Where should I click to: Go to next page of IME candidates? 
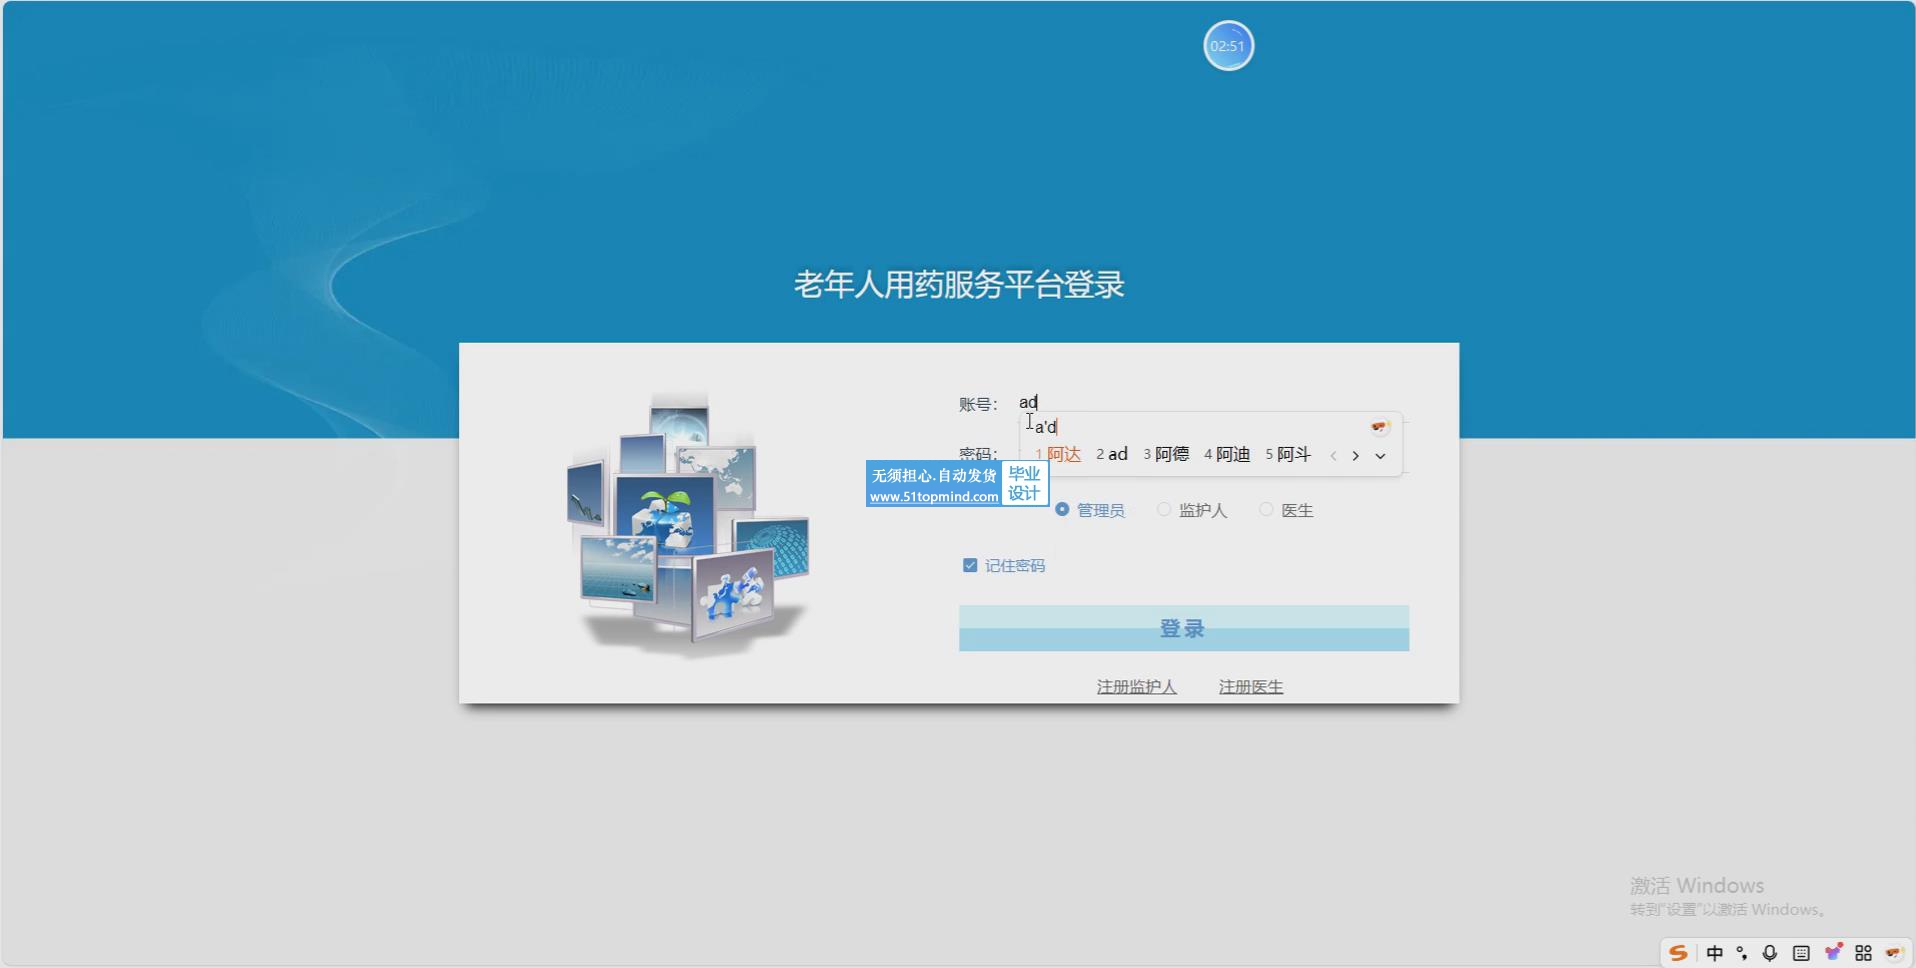[x=1356, y=456]
